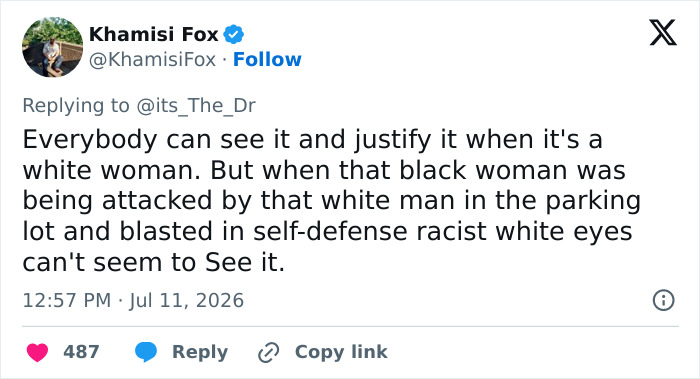
Task: Open the 12:57 PM timestamp
Action: coord(67,300)
